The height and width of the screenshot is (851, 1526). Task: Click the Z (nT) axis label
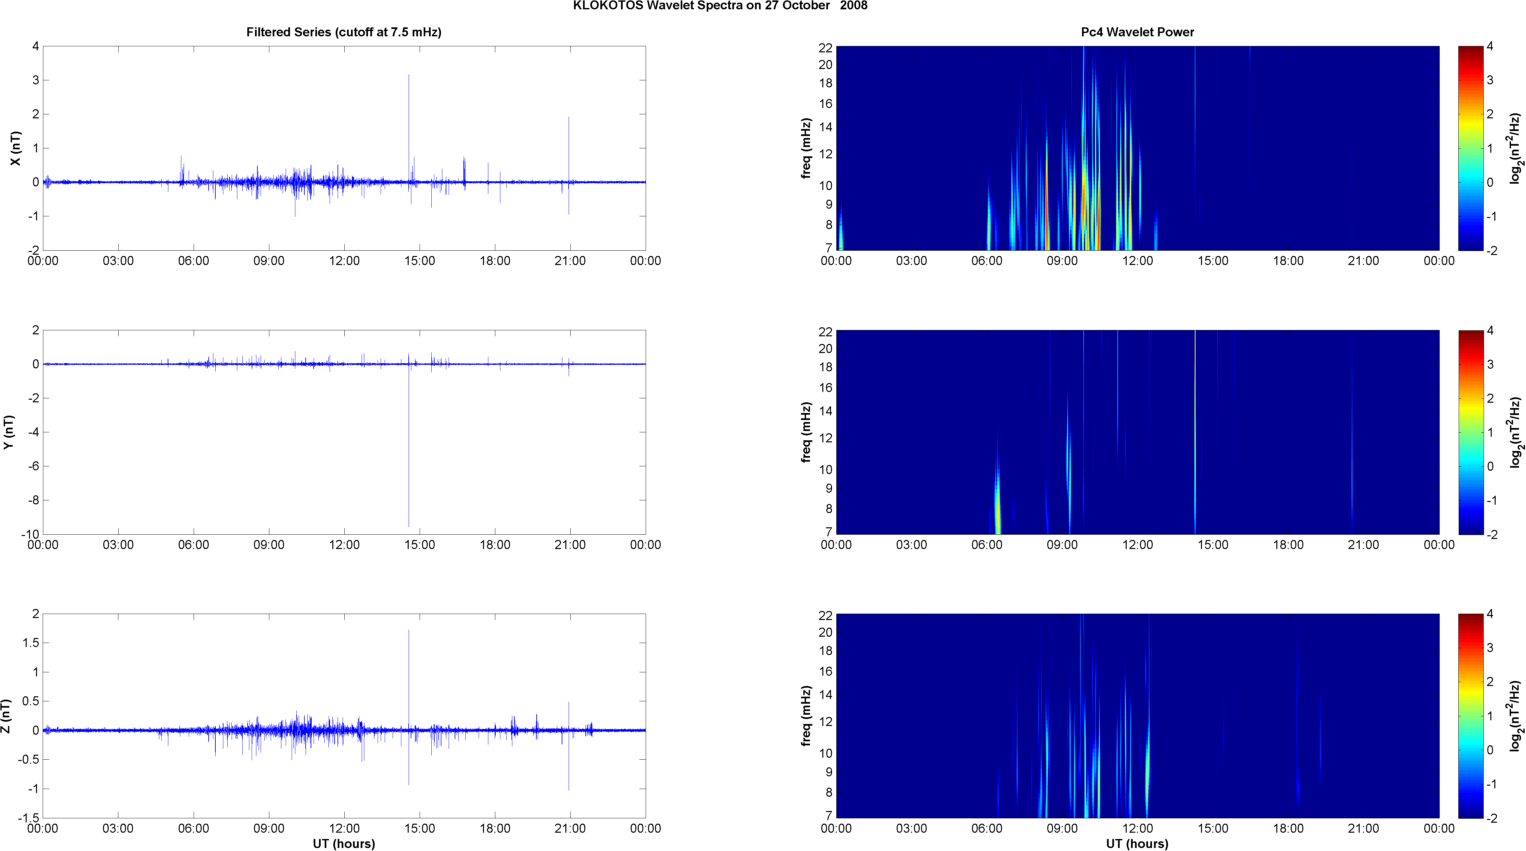click(10, 716)
